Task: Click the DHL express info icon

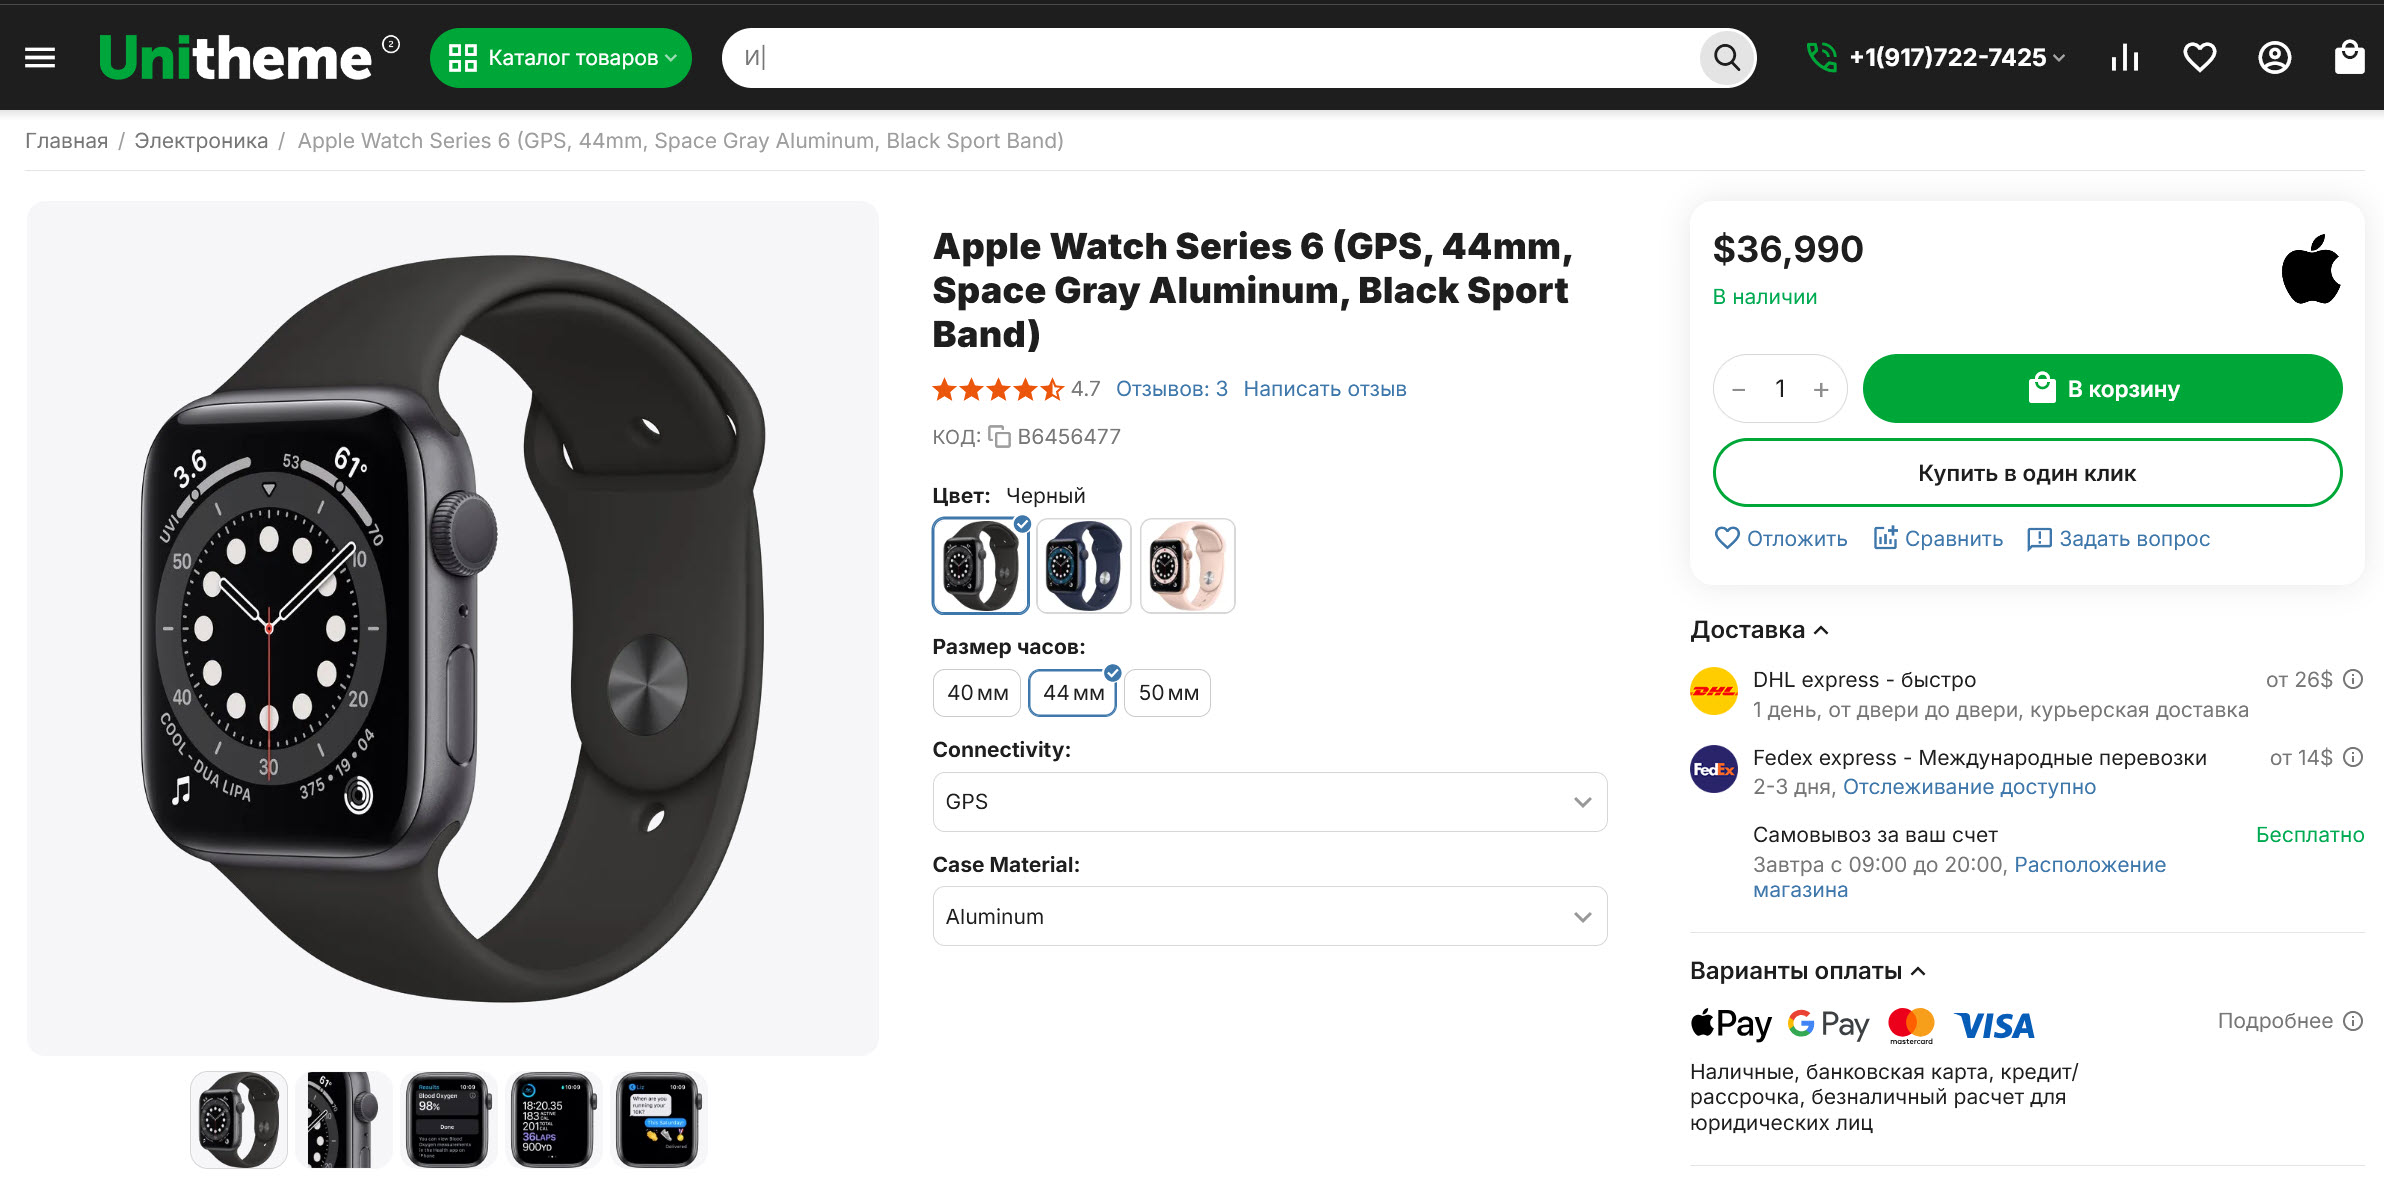Action: click(2353, 680)
